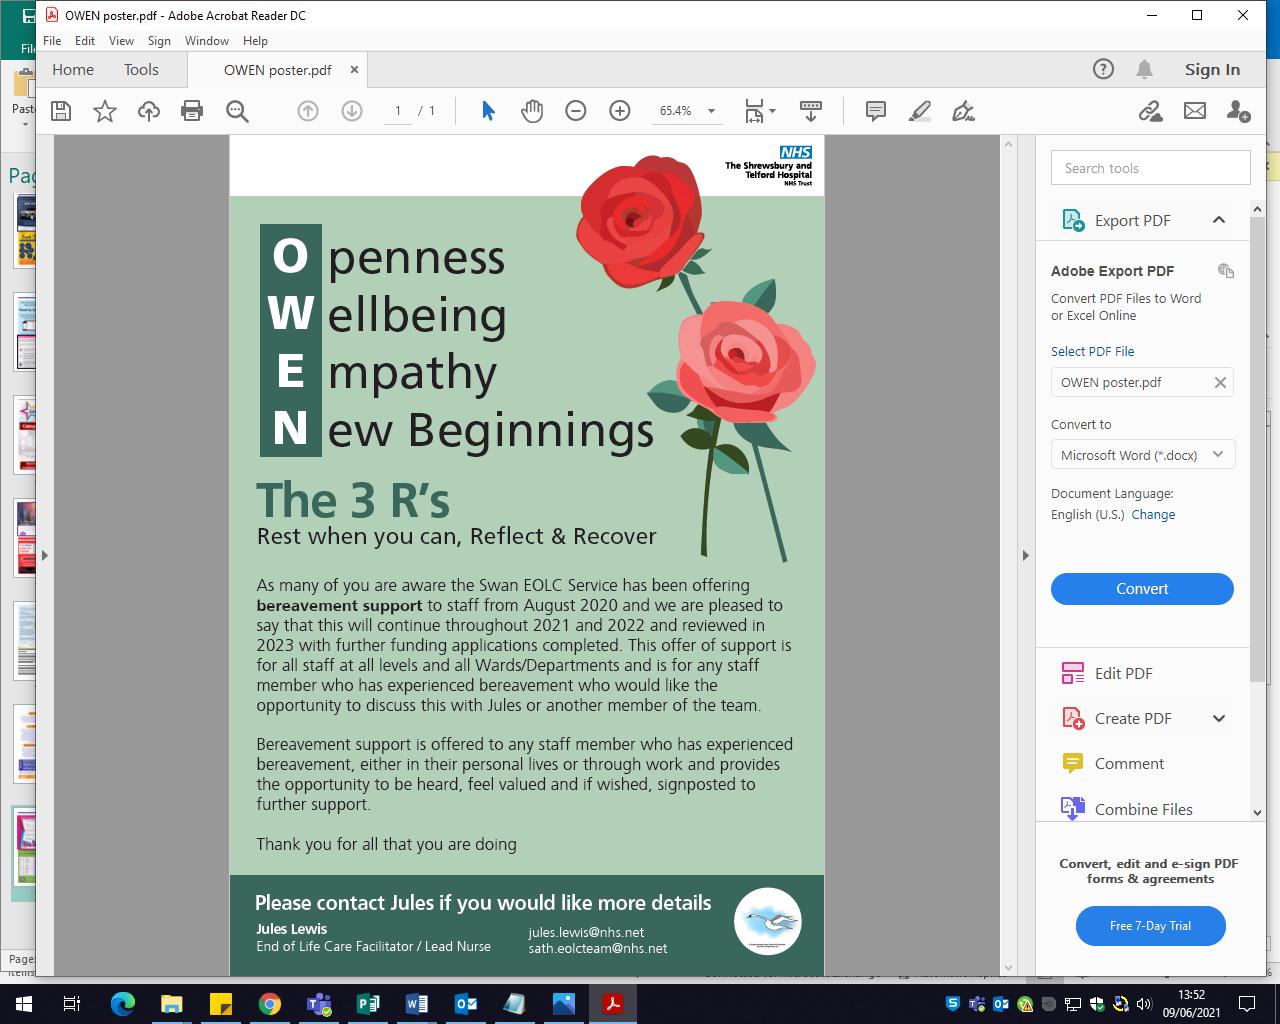Click the current page number field
This screenshot has height=1024, width=1280.
click(398, 111)
